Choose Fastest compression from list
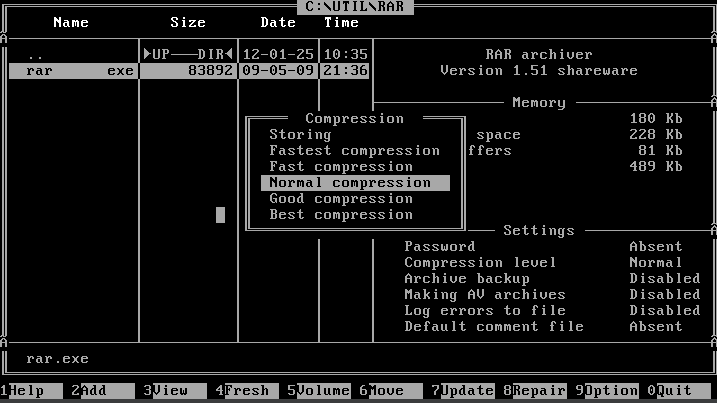 click(354, 151)
